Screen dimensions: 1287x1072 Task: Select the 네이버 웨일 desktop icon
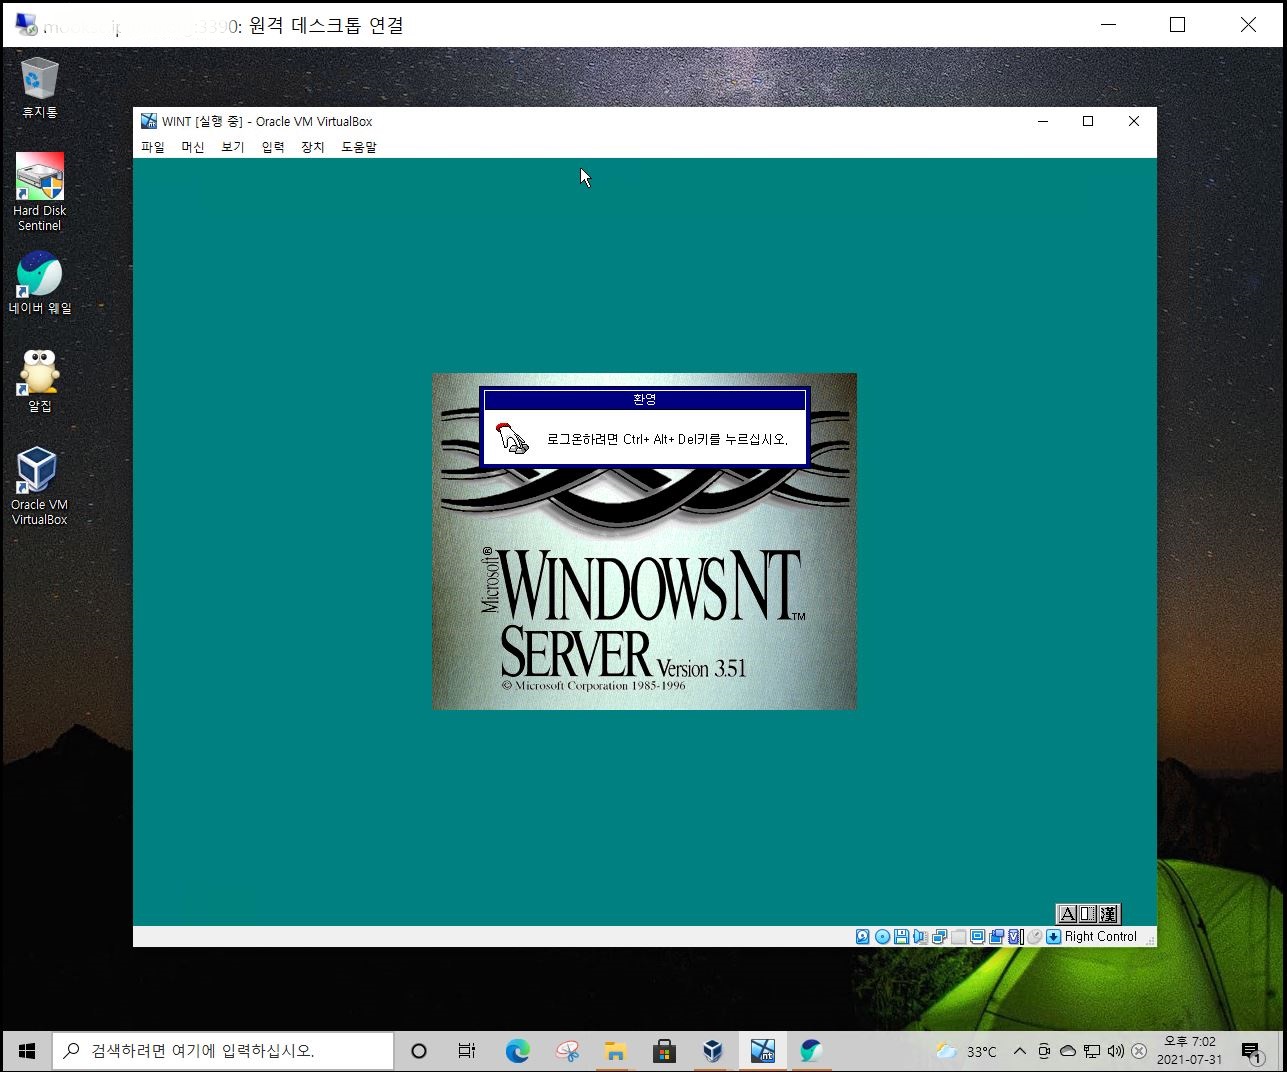(x=40, y=283)
